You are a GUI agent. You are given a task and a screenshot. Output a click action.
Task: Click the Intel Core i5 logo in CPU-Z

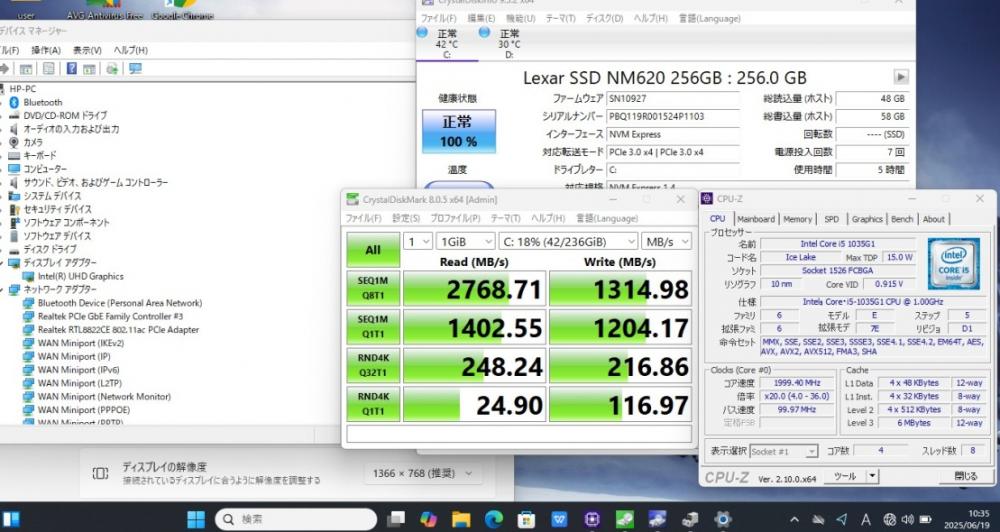pos(953,263)
